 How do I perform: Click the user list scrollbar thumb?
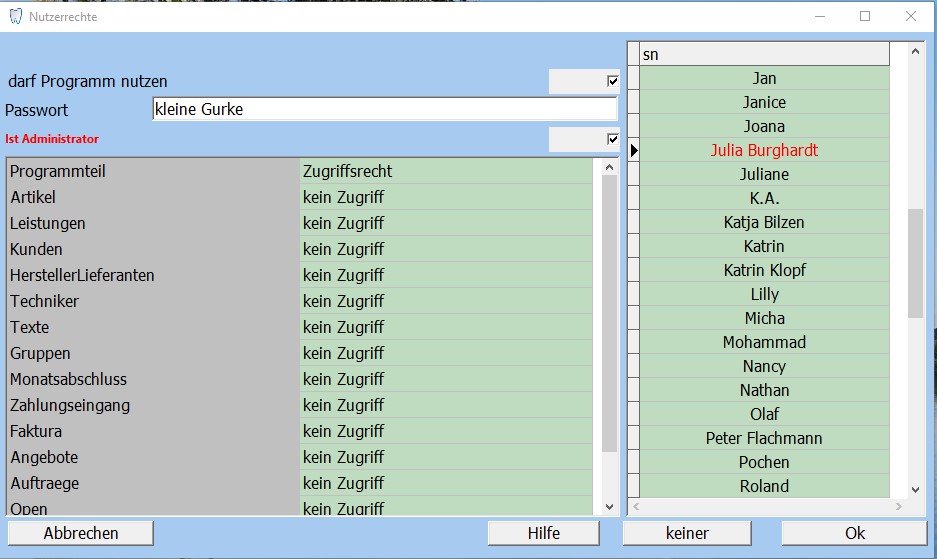coord(915,263)
